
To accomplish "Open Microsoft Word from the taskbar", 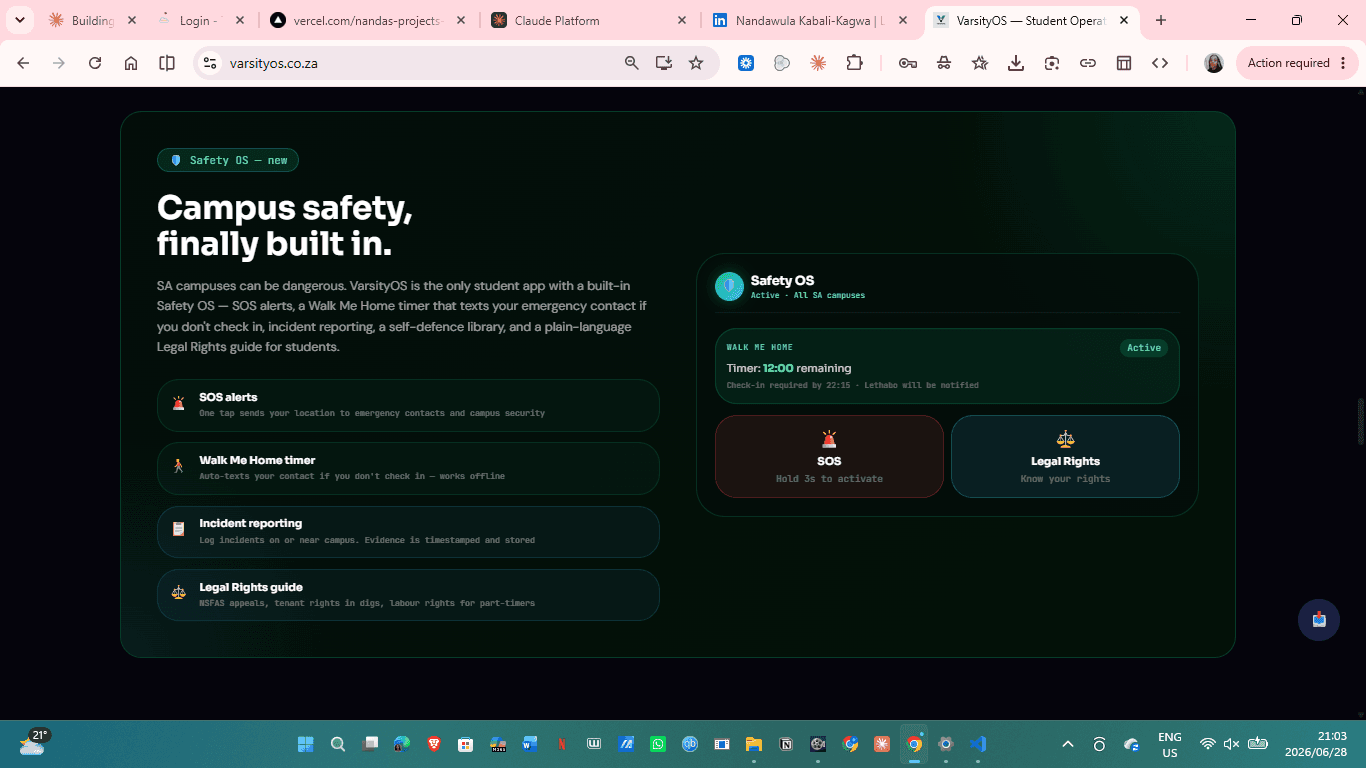I will click(x=530, y=744).
